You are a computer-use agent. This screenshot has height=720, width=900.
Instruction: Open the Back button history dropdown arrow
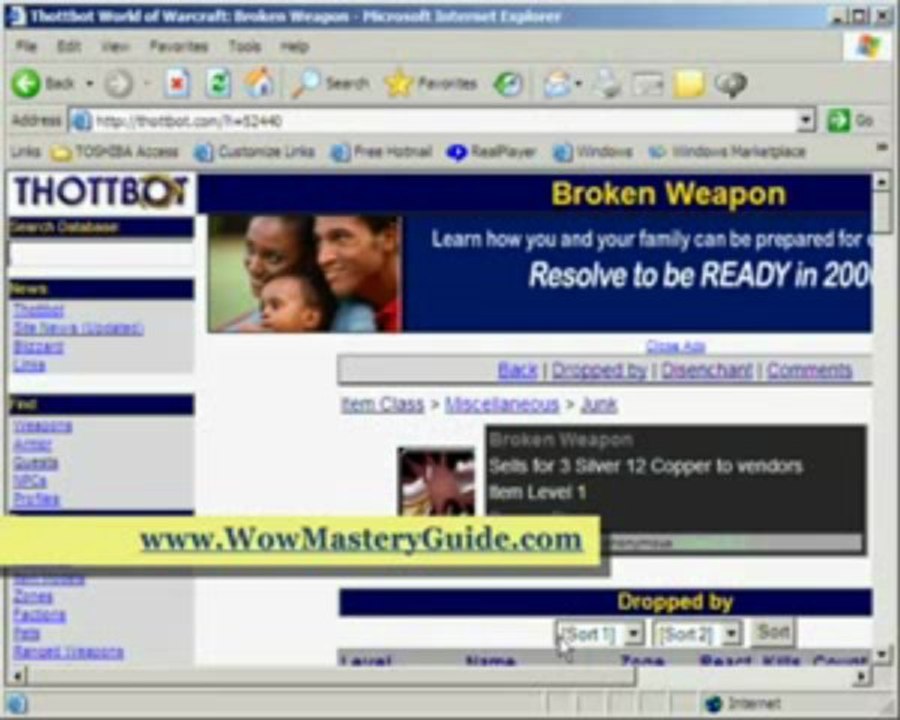[90, 84]
